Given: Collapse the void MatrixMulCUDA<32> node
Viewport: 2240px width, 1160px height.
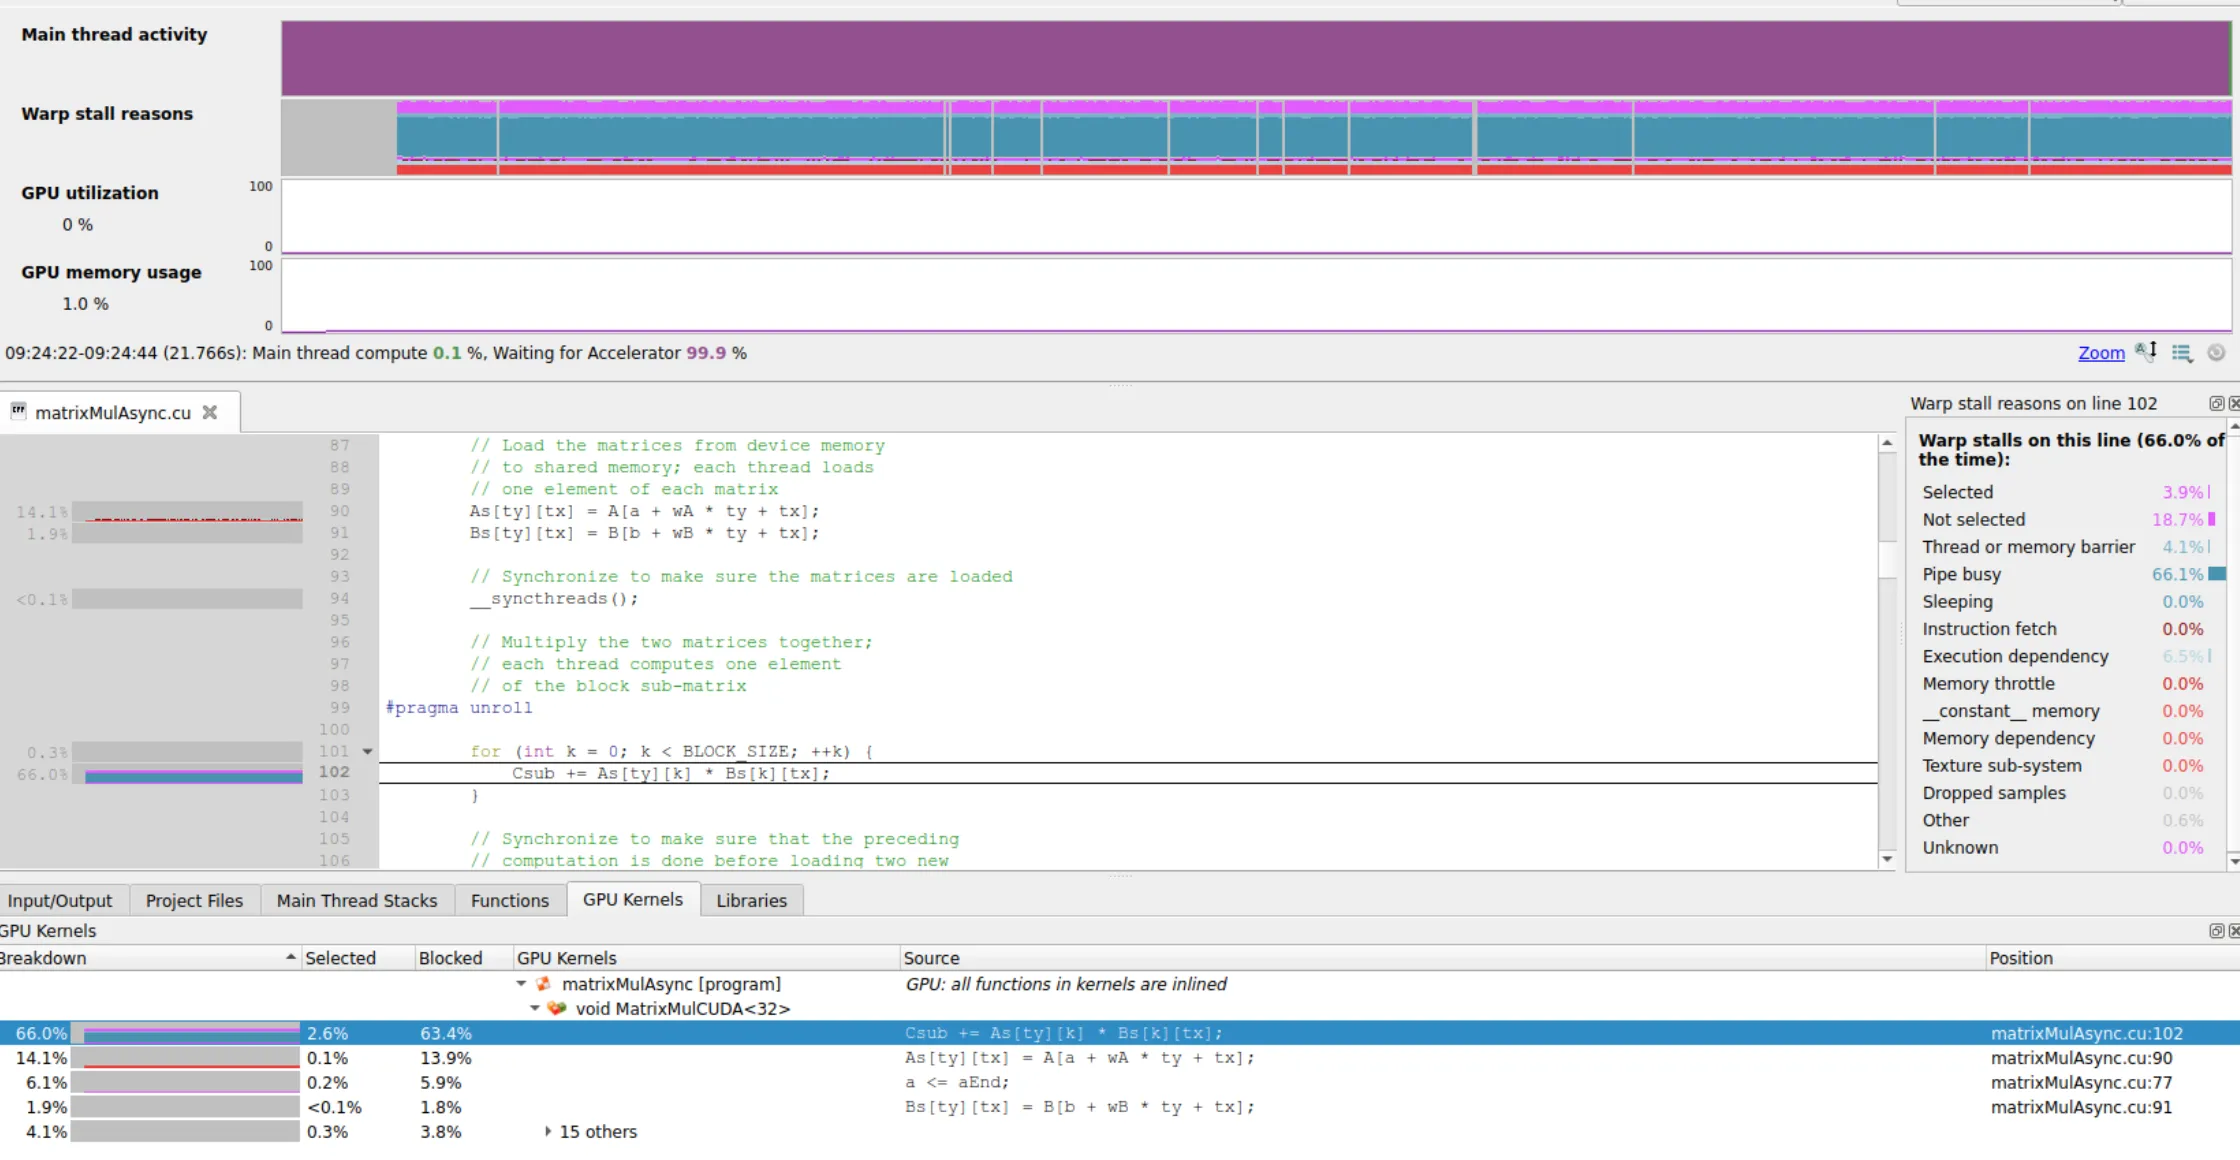Looking at the screenshot, I should coord(535,1009).
